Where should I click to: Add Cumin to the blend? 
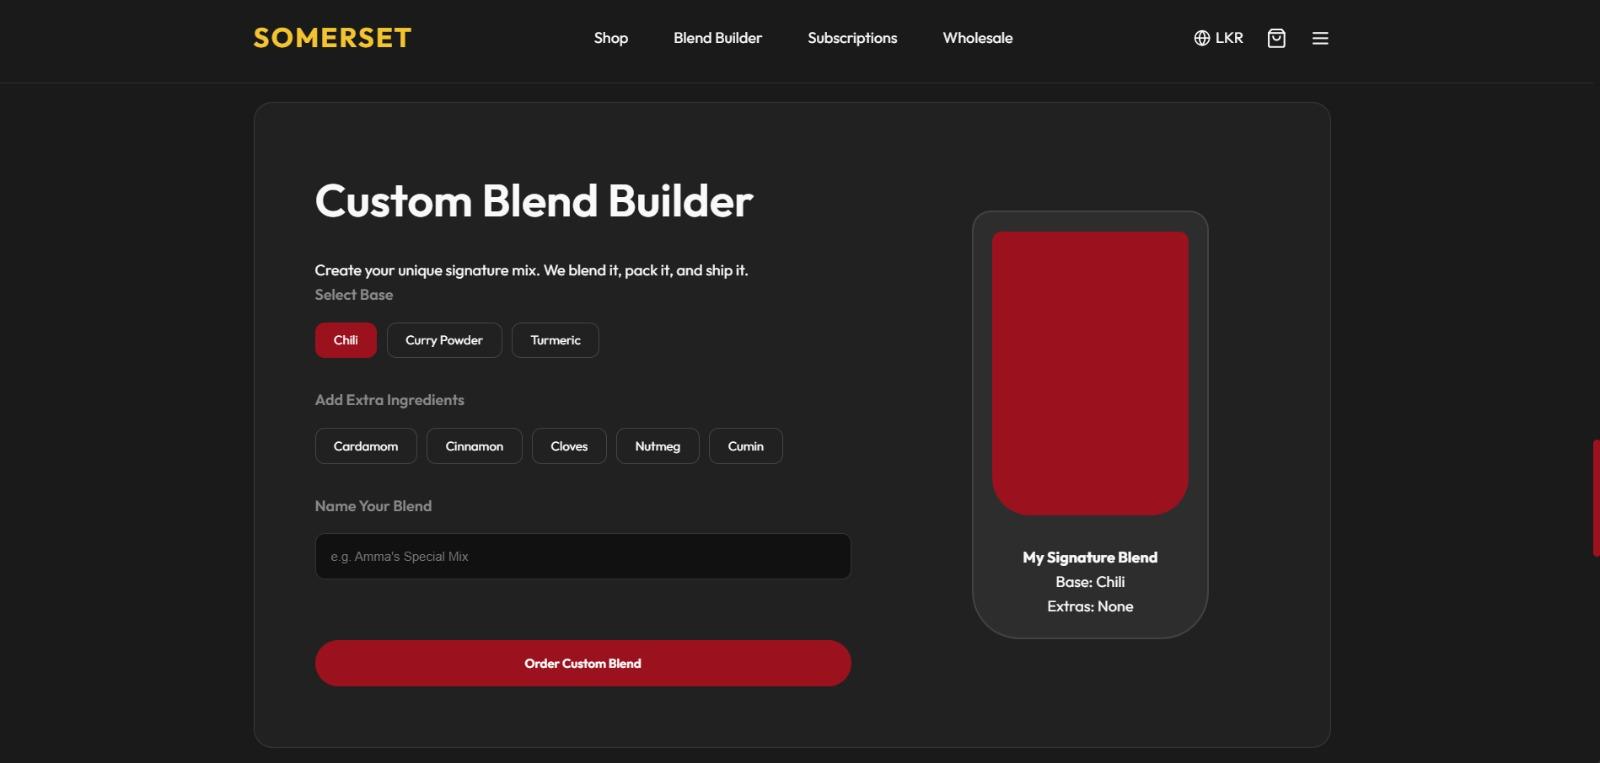tap(746, 446)
